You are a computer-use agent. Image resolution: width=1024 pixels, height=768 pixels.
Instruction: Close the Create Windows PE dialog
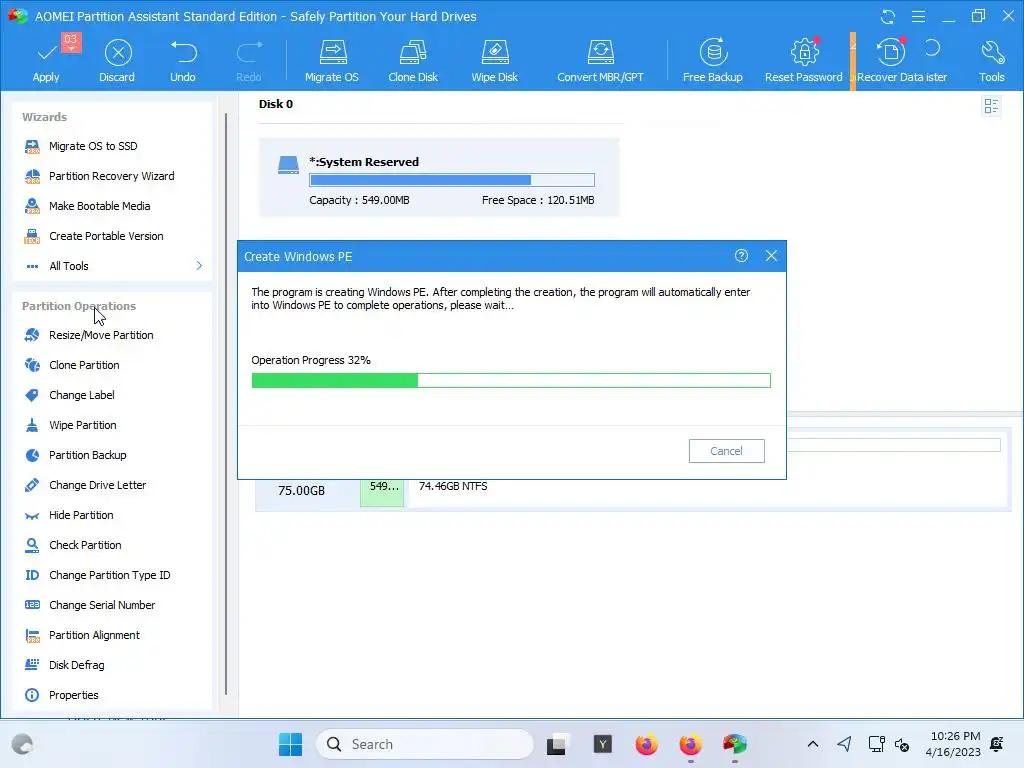[x=771, y=256]
